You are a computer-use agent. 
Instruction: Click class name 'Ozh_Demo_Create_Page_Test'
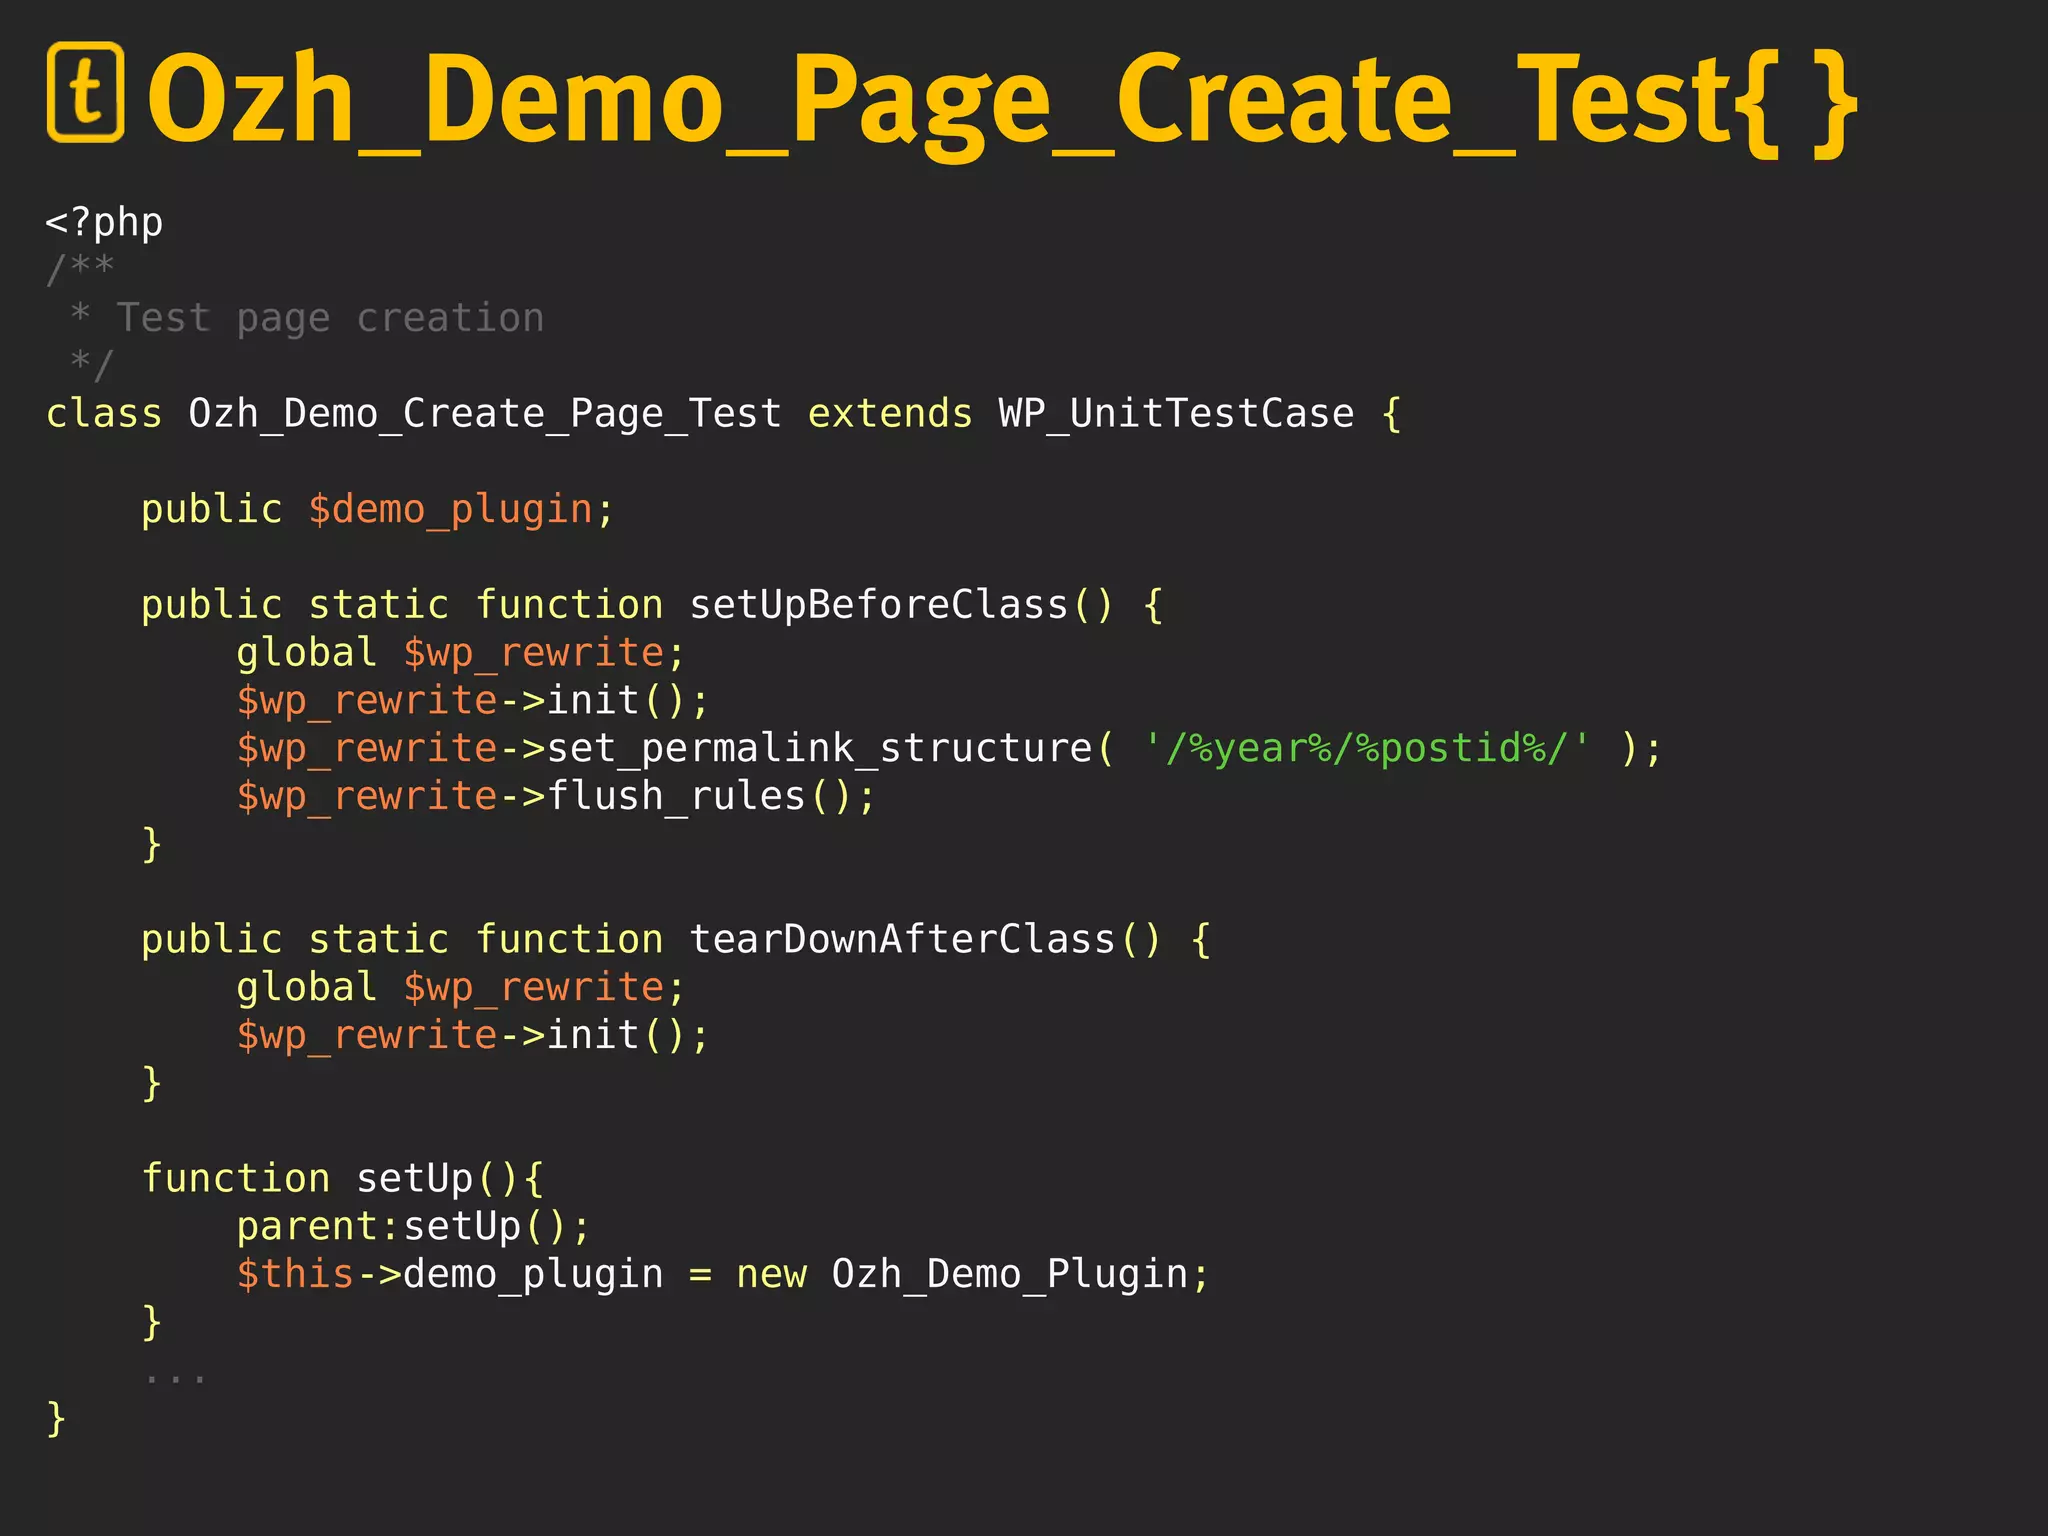(485, 414)
